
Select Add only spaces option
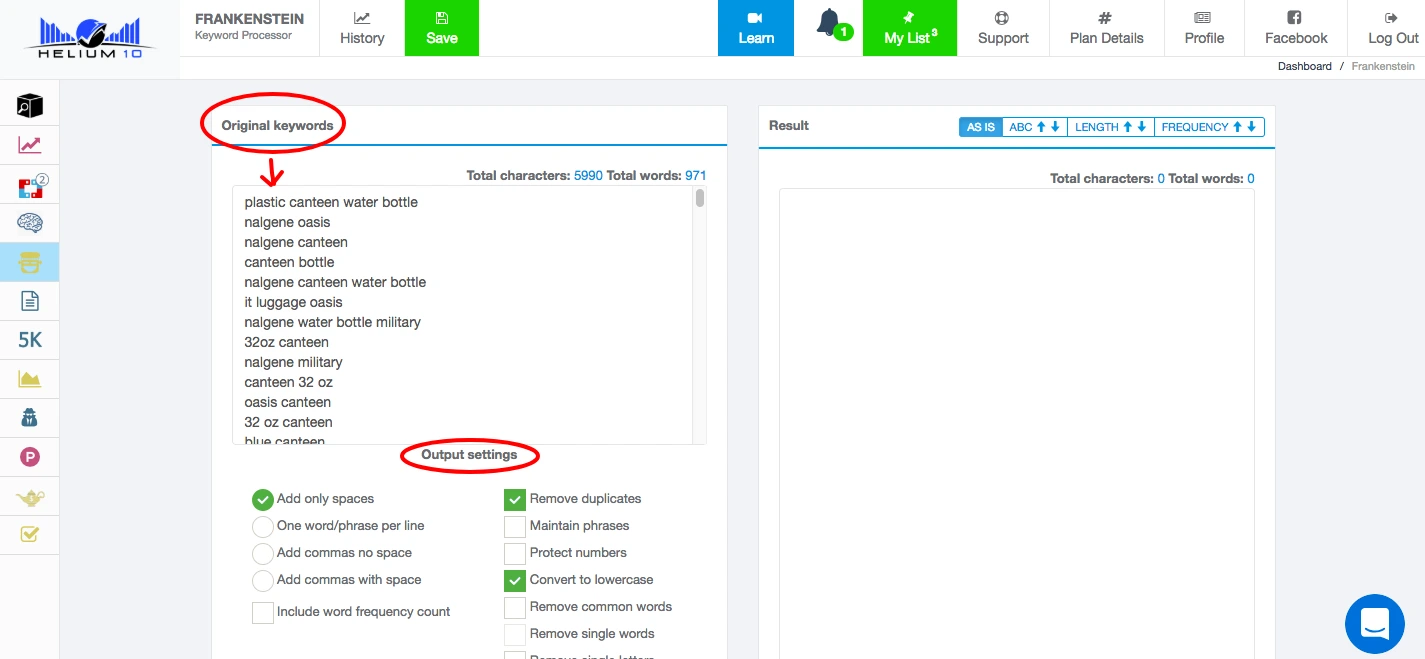click(x=263, y=499)
